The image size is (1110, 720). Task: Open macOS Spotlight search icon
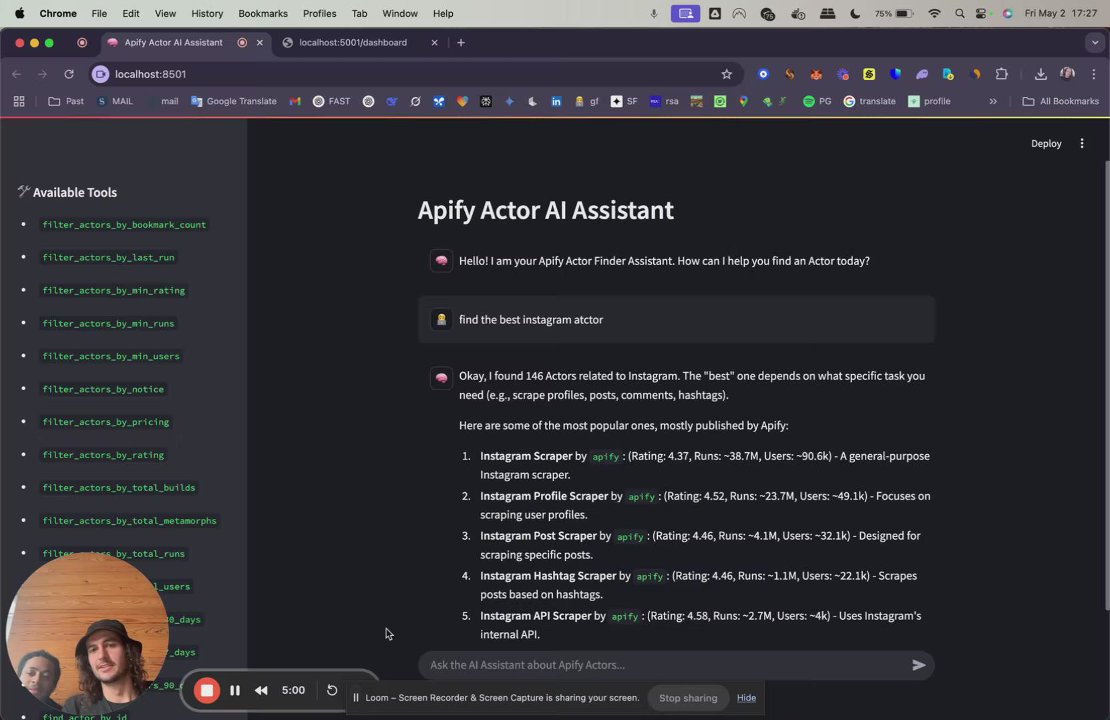point(959,13)
